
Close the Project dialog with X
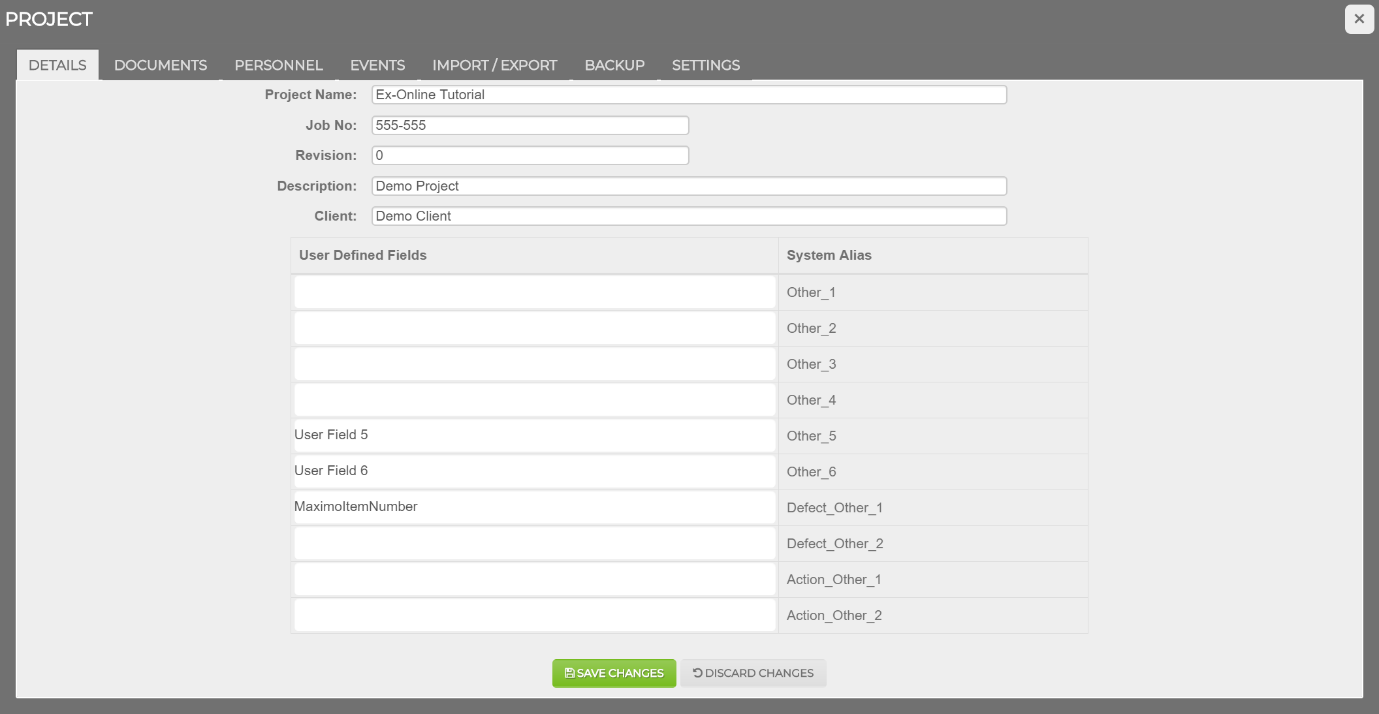coord(1358,19)
